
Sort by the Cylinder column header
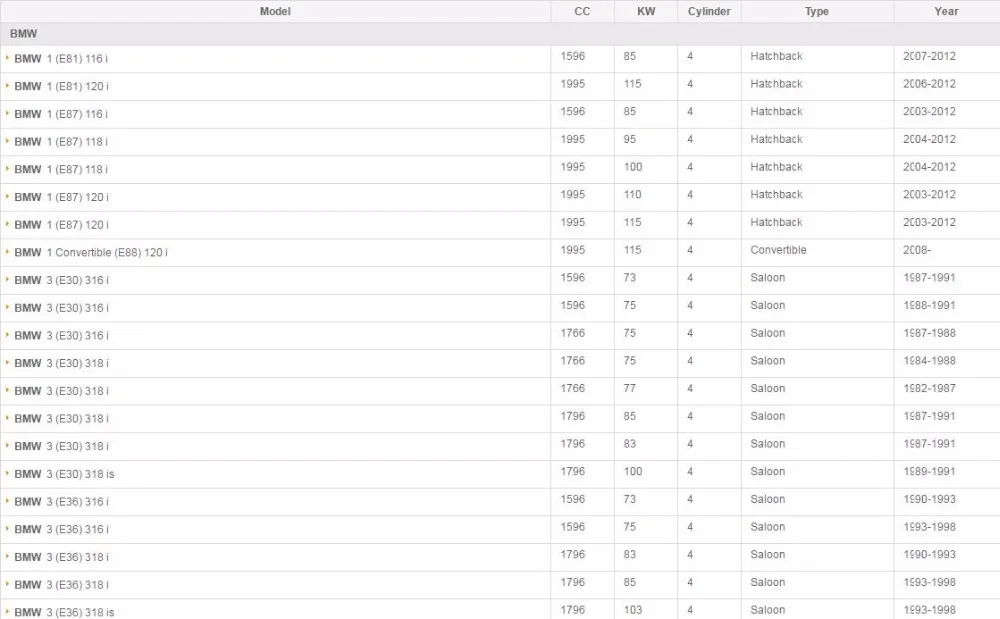tap(709, 11)
